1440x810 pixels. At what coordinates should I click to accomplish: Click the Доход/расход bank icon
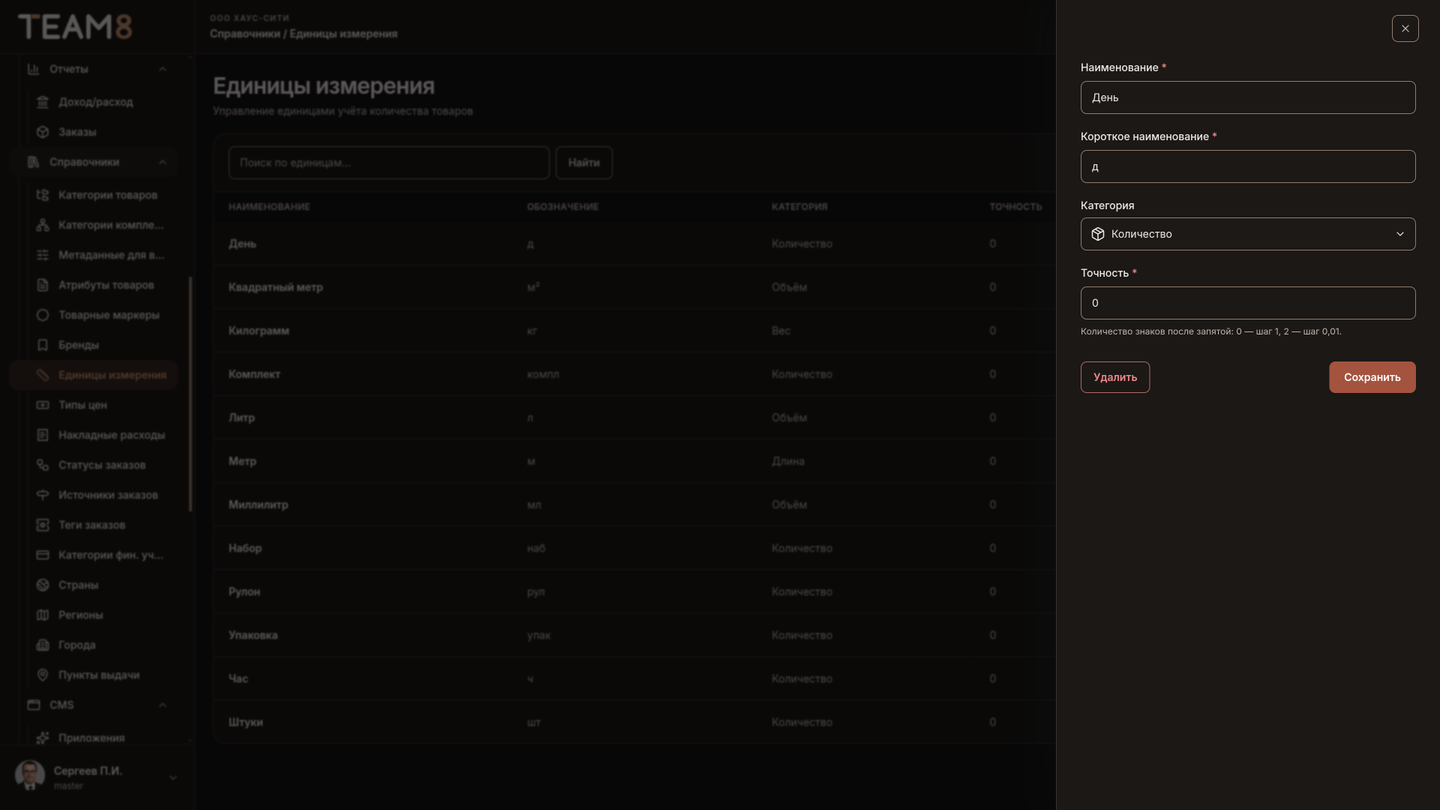pyautogui.click(x=42, y=102)
